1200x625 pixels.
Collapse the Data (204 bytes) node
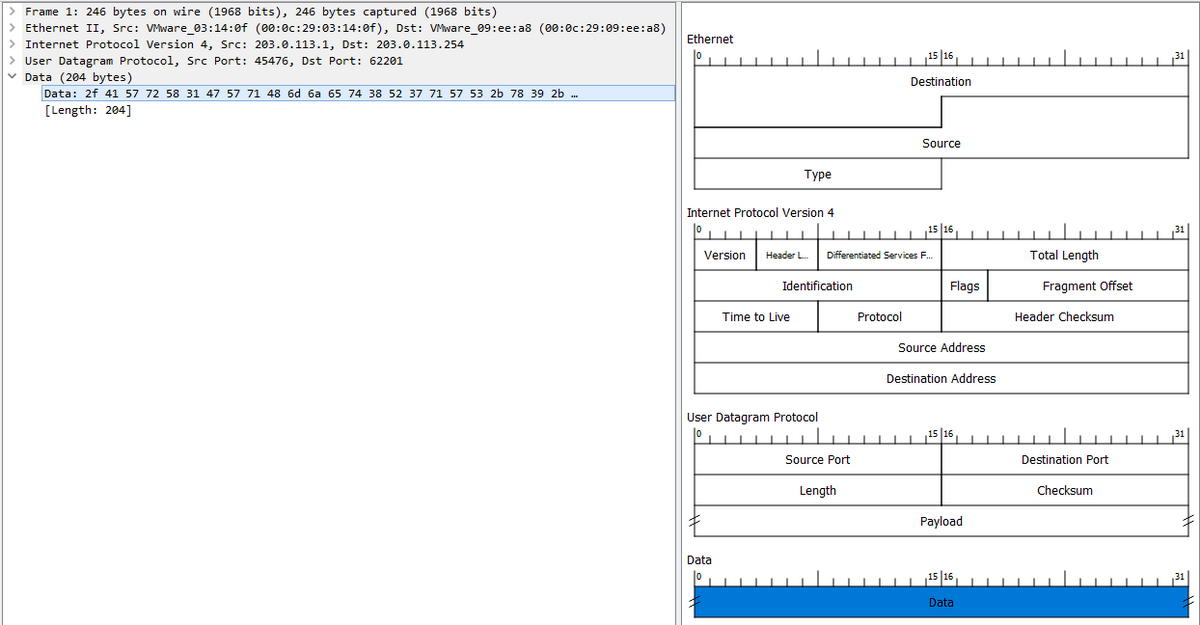pyautogui.click(x=10, y=77)
